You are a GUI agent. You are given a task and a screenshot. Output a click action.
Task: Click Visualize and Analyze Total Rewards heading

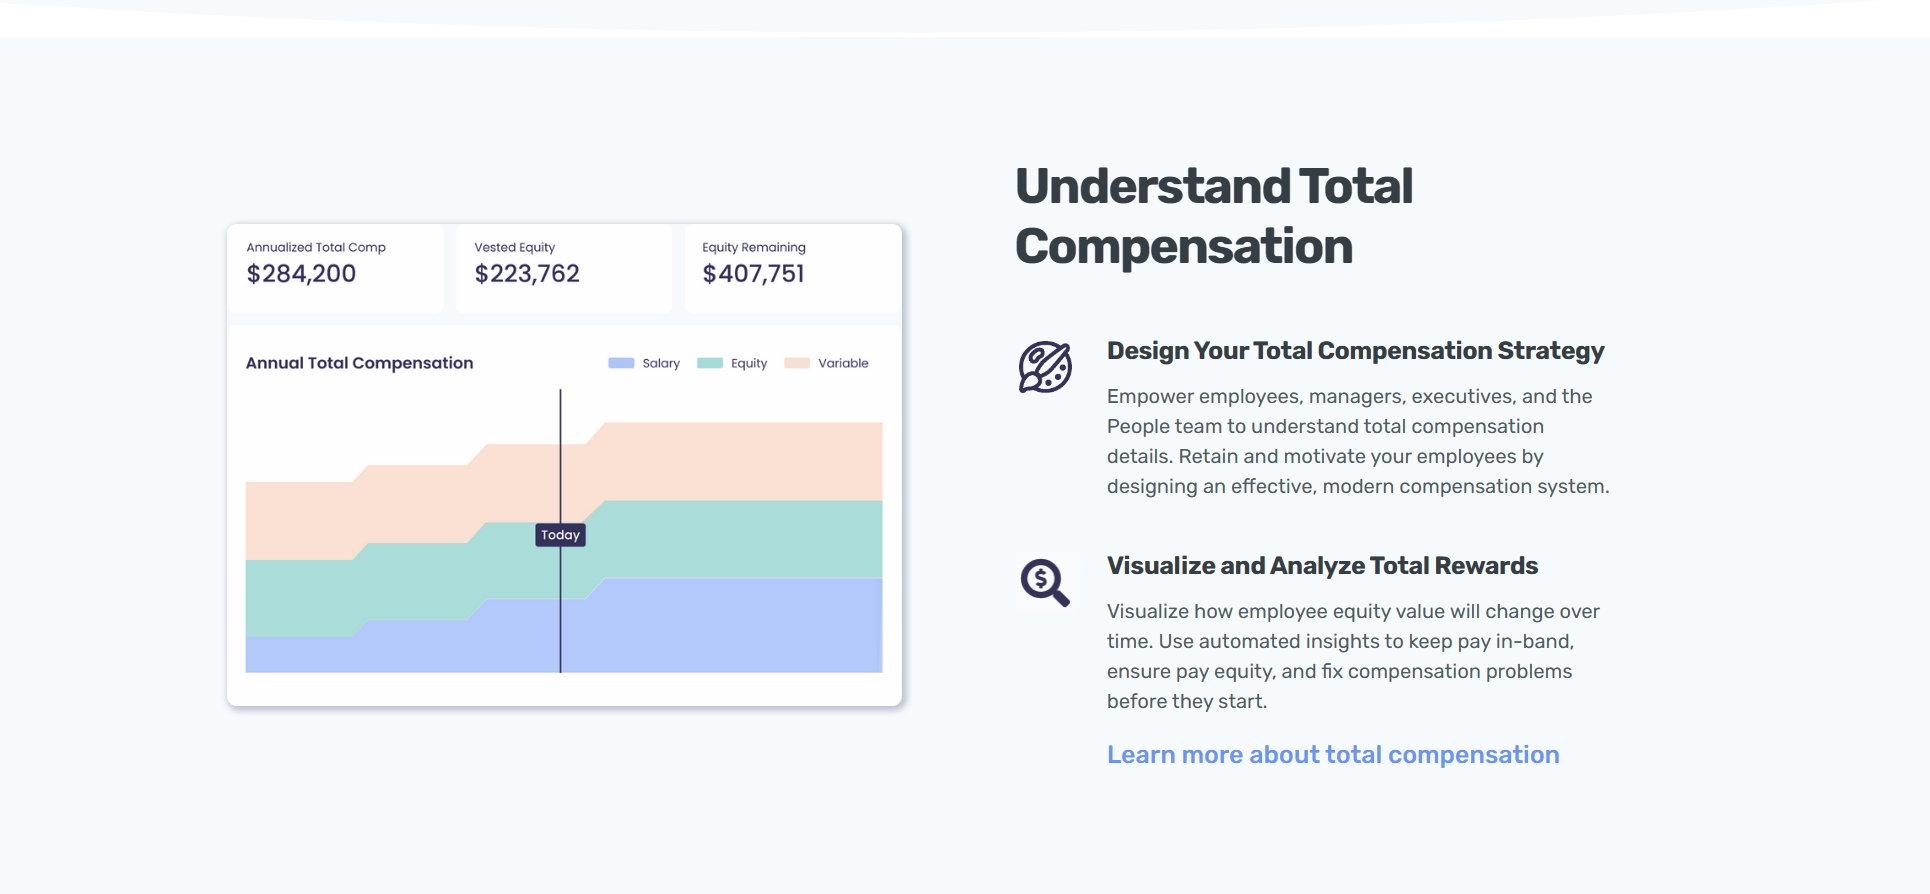[1322, 566]
